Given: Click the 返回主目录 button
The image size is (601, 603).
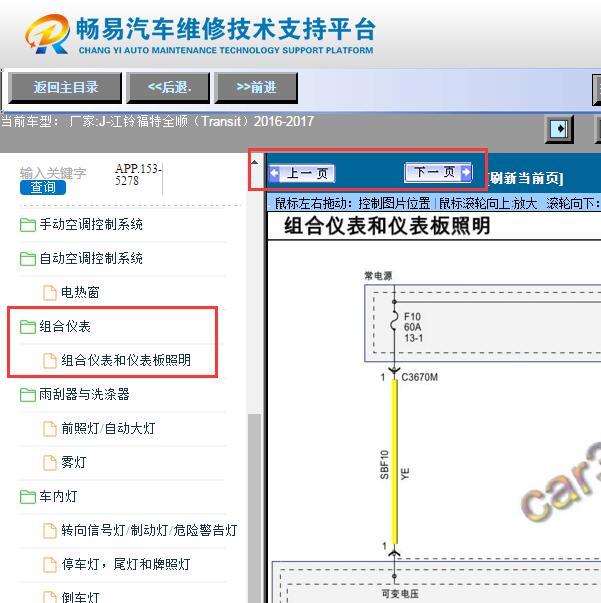Looking at the screenshot, I should click(65, 88).
